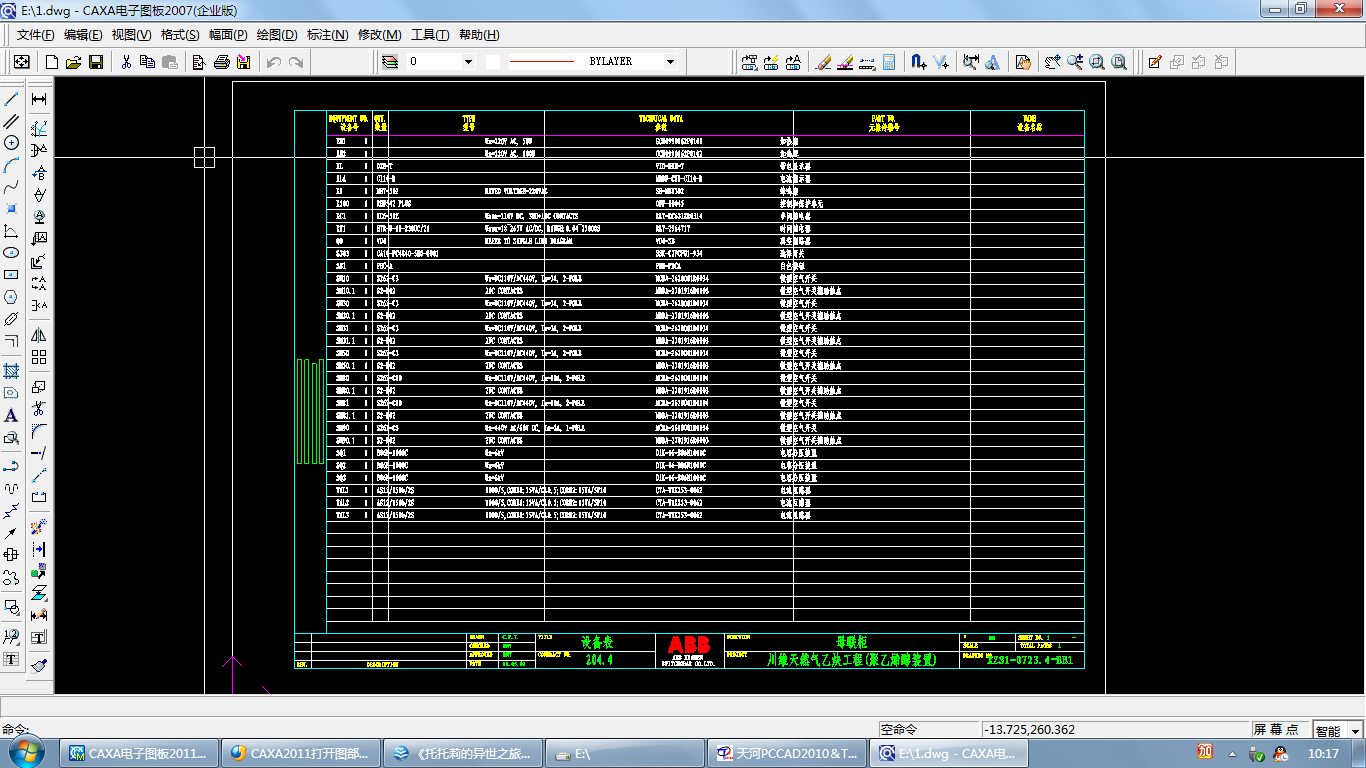
Task: Open the layer control icon
Action: (x=390, y=62)
